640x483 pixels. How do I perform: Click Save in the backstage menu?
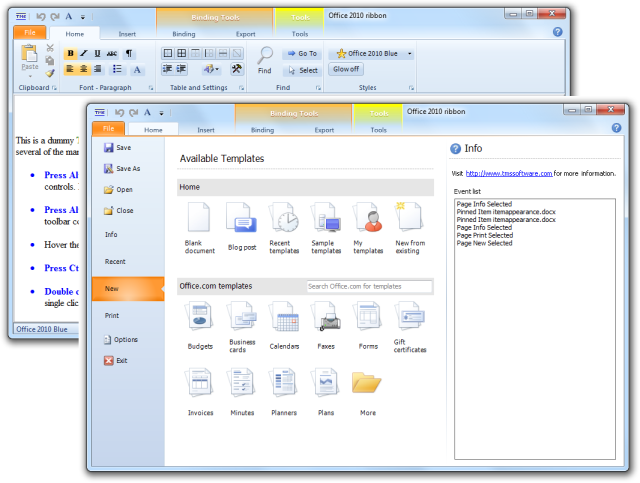(x=118, y=147)
